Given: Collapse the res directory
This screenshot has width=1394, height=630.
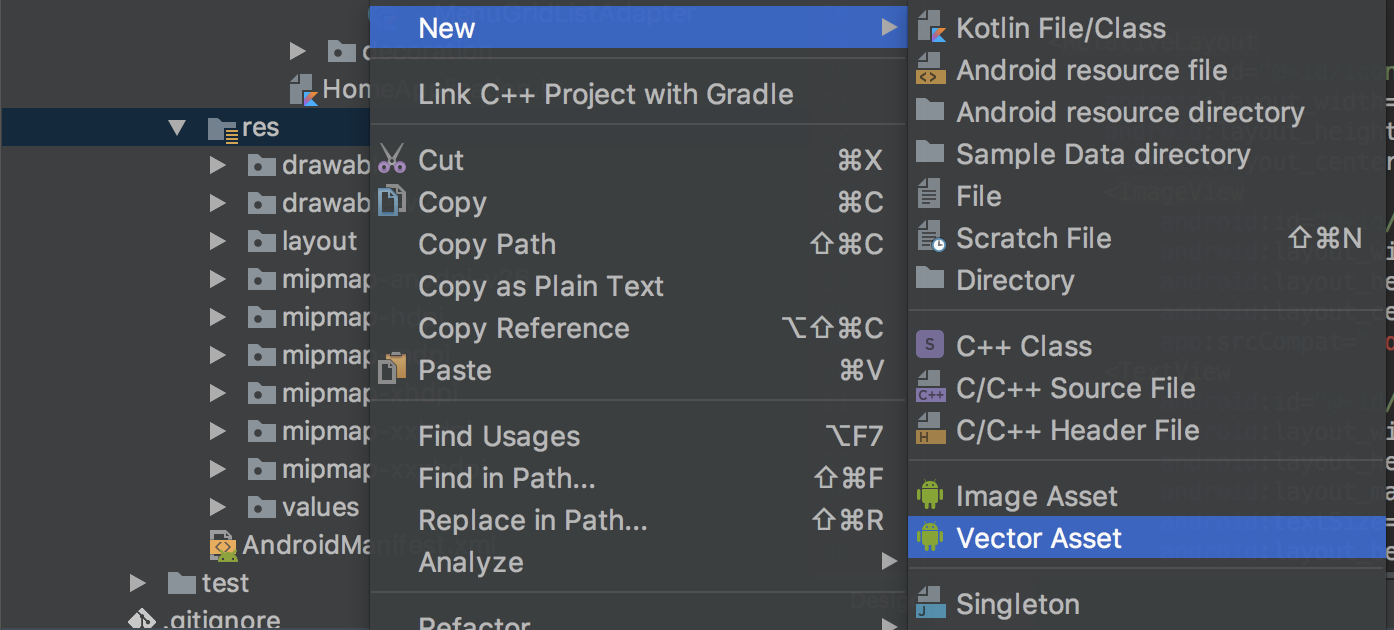Looking at the screenshot, I should pos(176,127).
